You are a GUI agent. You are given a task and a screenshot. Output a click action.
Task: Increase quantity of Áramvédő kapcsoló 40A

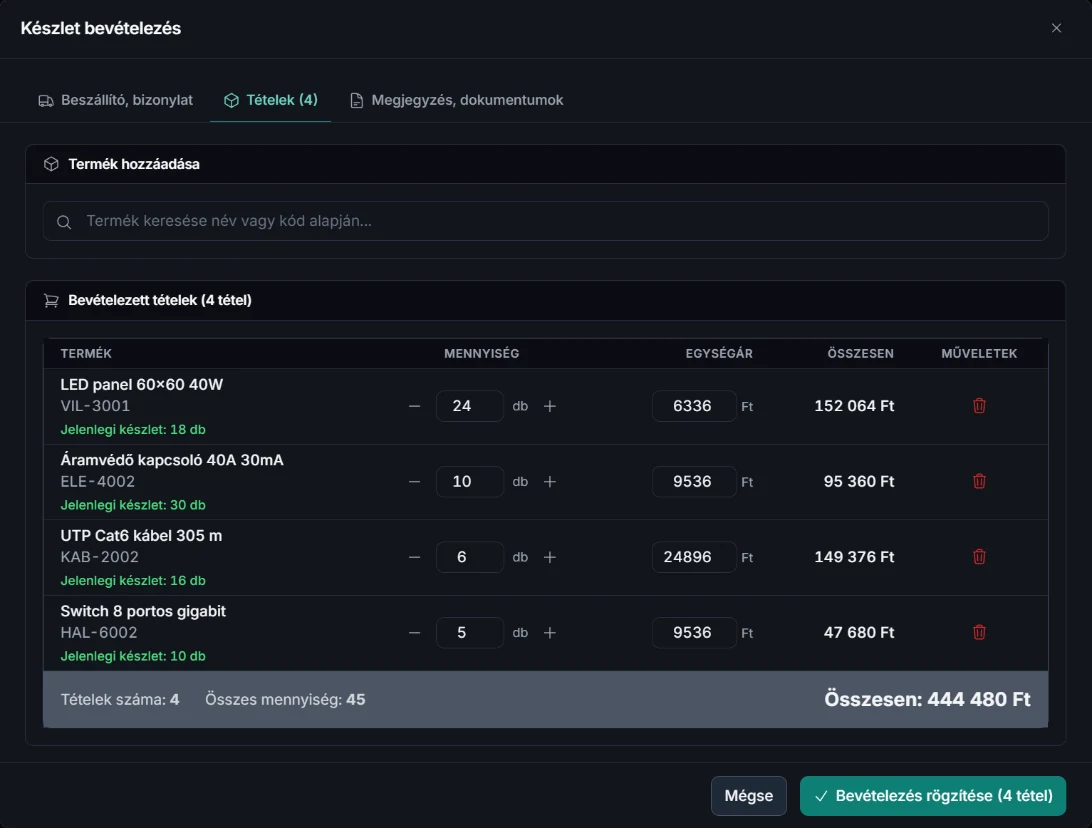pos(549,481)
